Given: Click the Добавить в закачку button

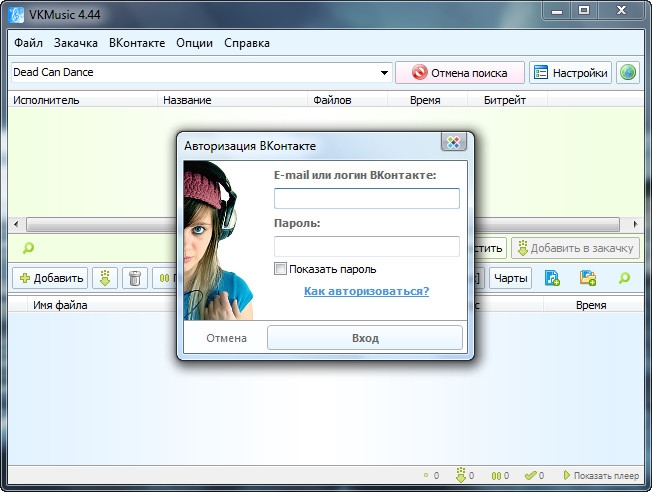Looking at the screenshot, I should (x=575, y=248).
